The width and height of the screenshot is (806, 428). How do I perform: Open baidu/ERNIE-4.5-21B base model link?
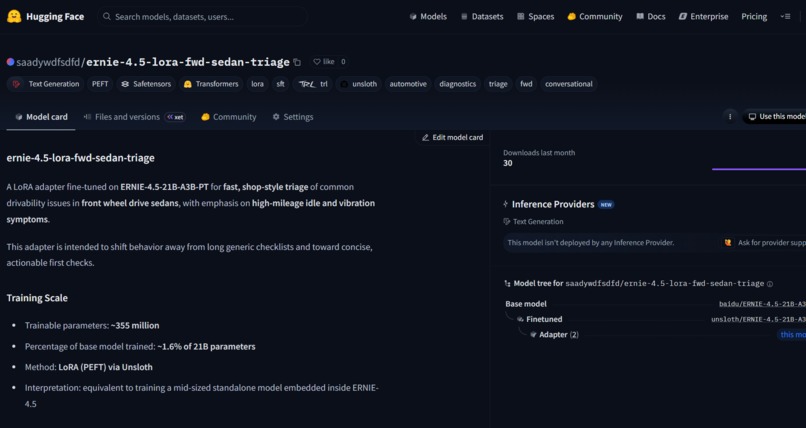(x=762, y=304)
